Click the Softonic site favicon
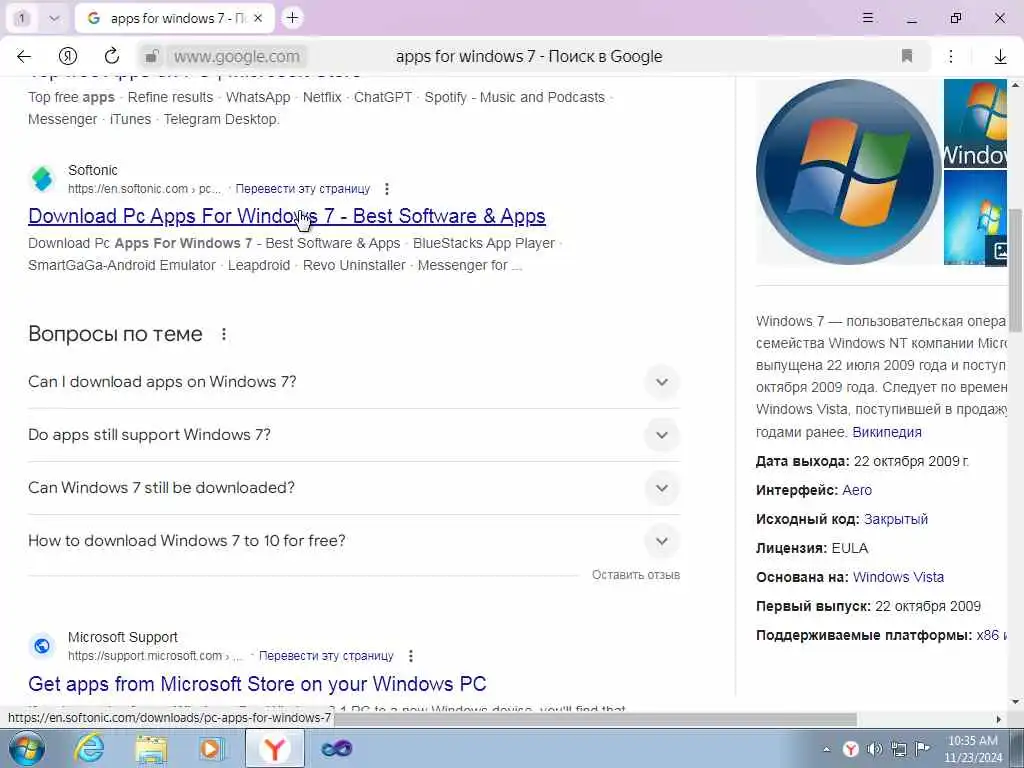This screenshot has width=1024, height=768. [42, 179]
